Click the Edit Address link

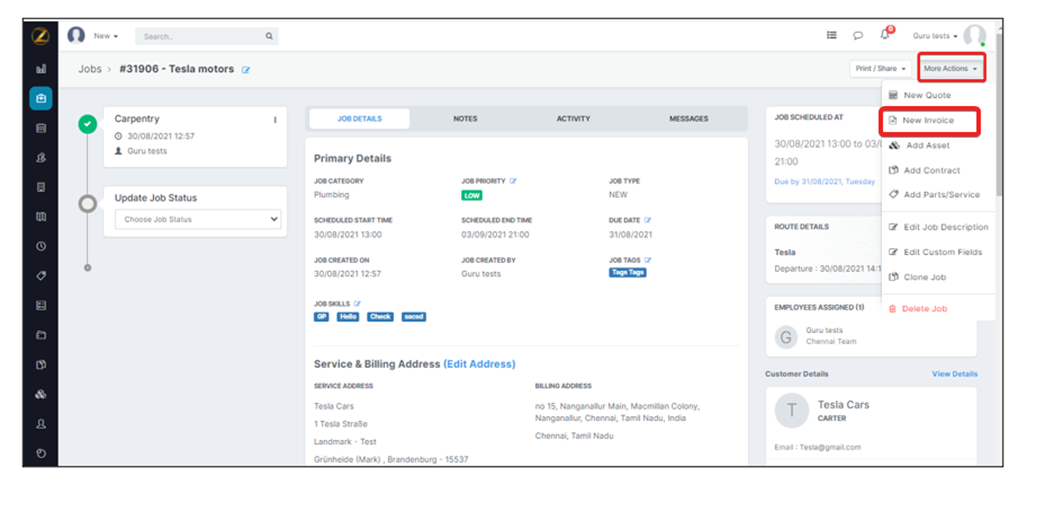coord(479,364)
